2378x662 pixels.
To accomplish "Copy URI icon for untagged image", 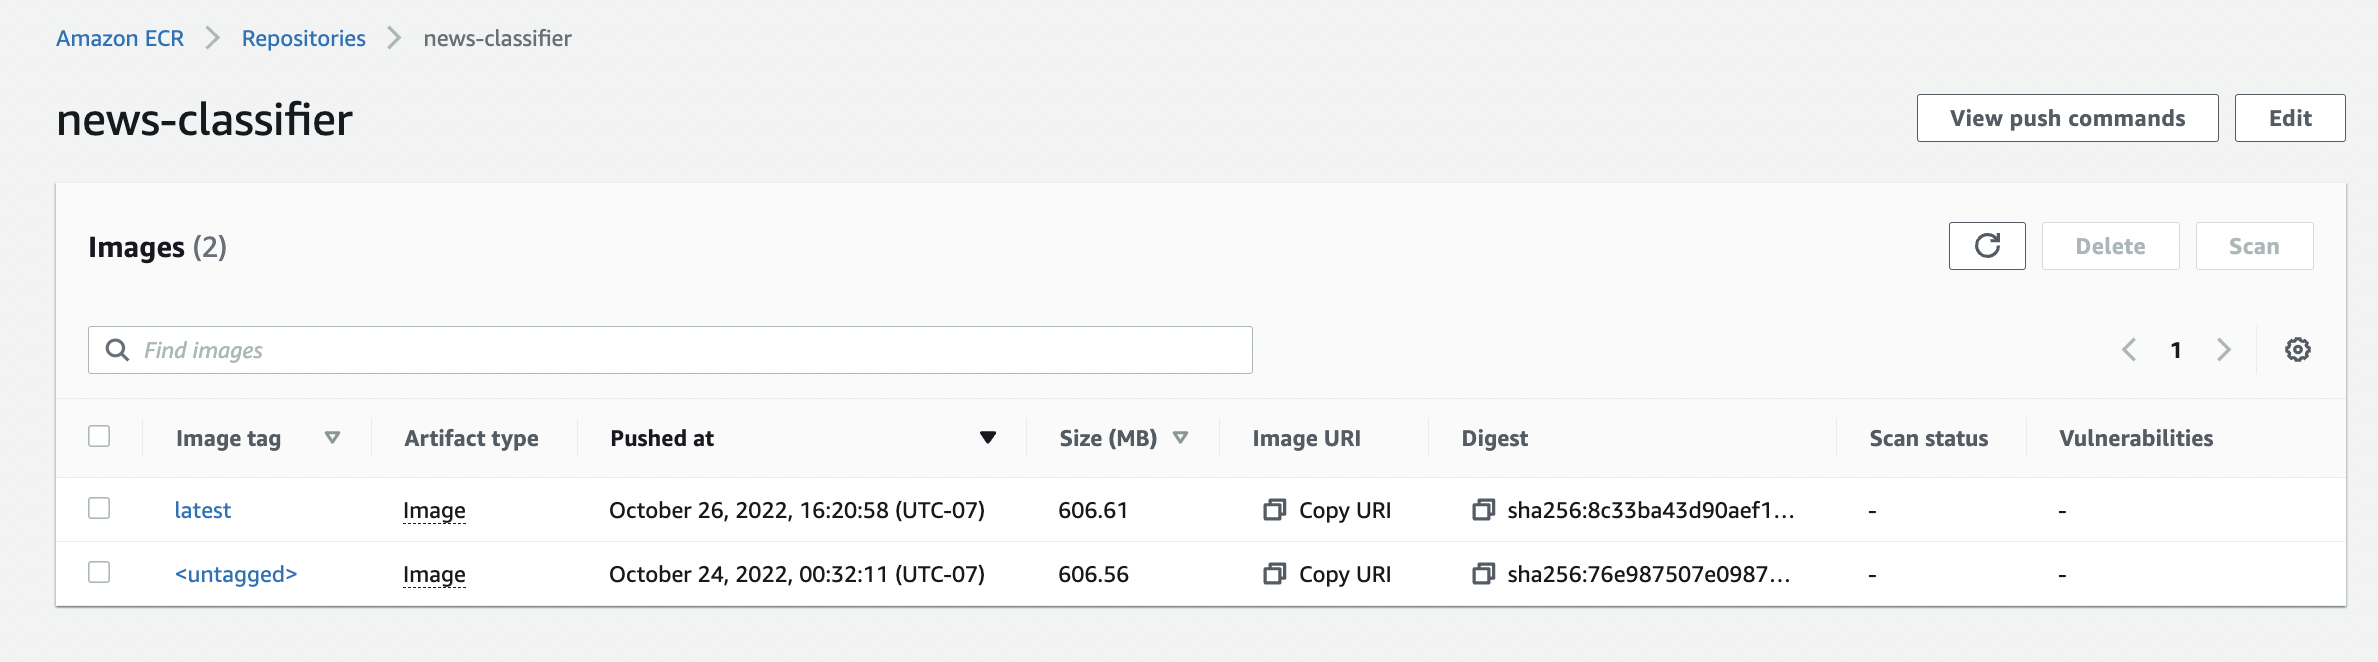I will [x=1274, y=574].
